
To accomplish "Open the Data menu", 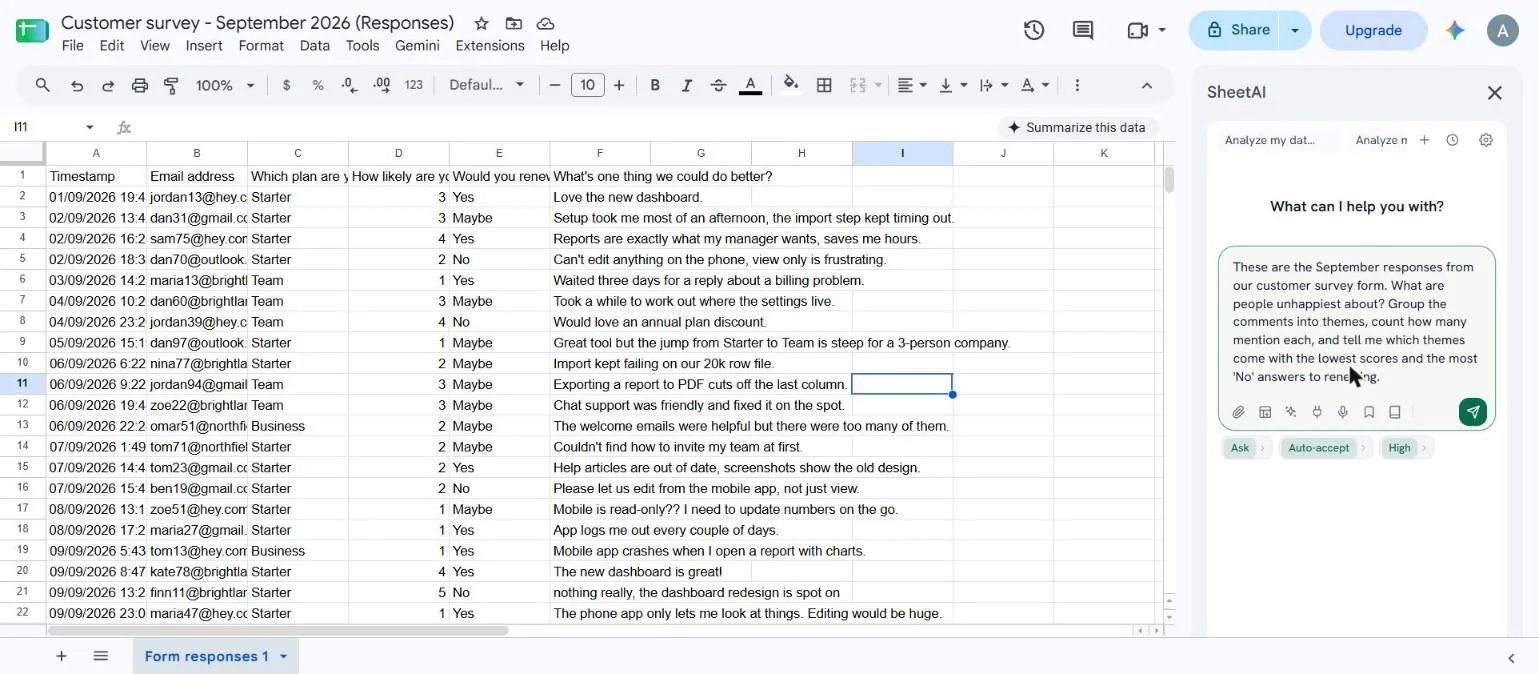I will (x=314, y=45).
